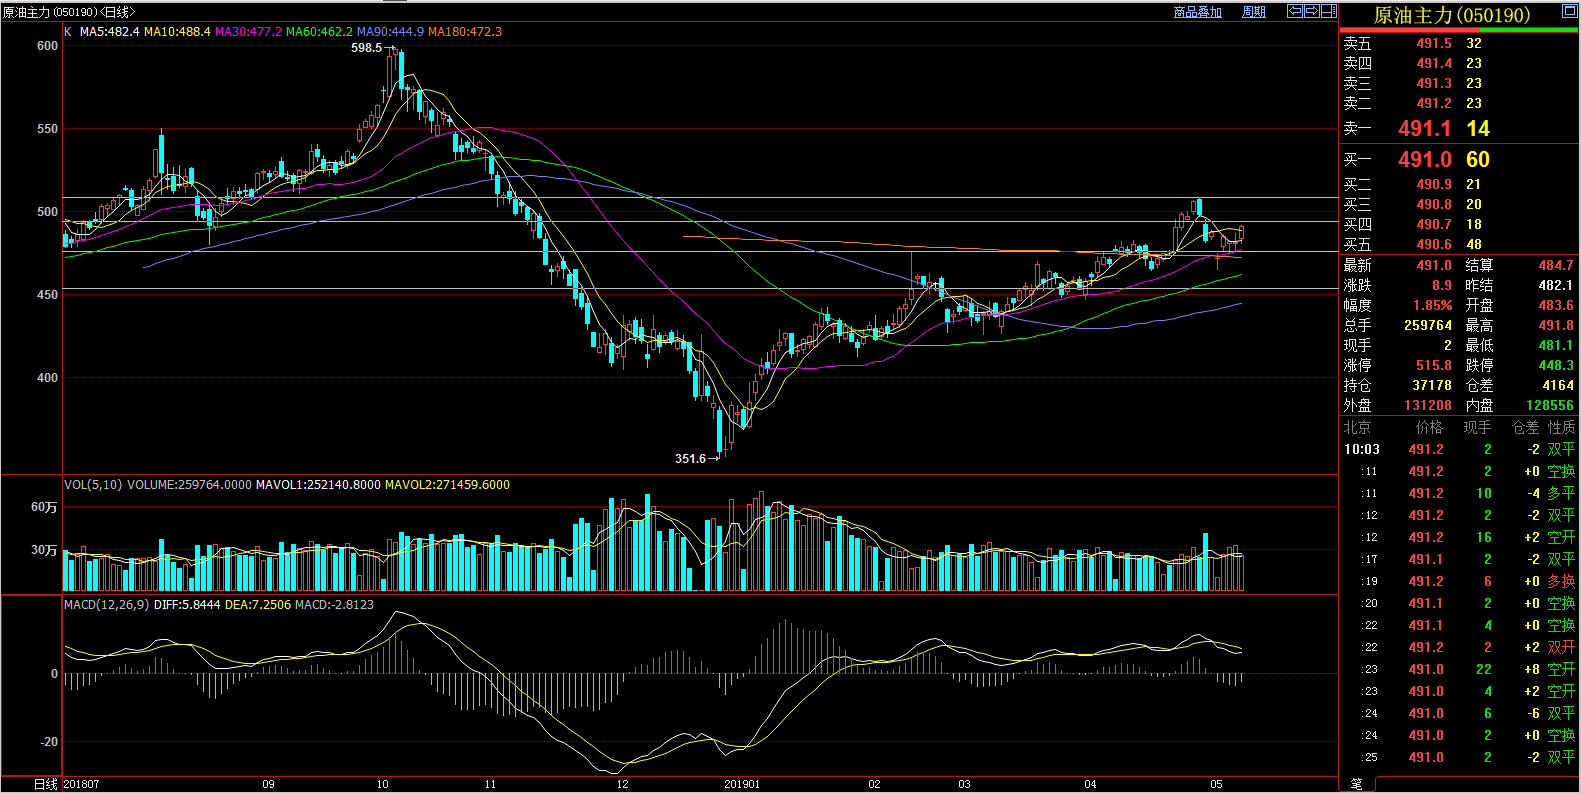This screenshot has height=793, width=1581.
Task: Click the DEA:7.2506 value label
Action: coord(258,605)
